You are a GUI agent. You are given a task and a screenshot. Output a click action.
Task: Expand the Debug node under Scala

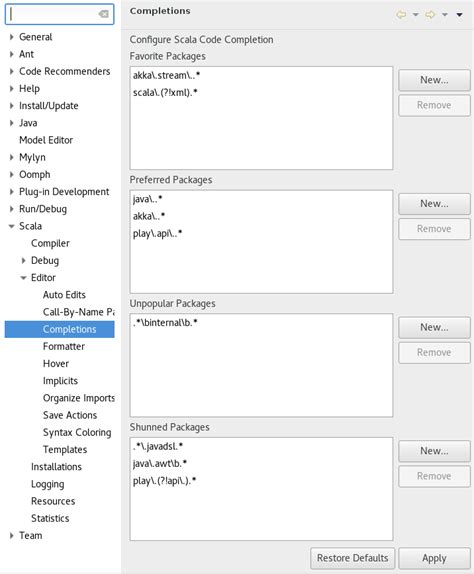point(23,261)
